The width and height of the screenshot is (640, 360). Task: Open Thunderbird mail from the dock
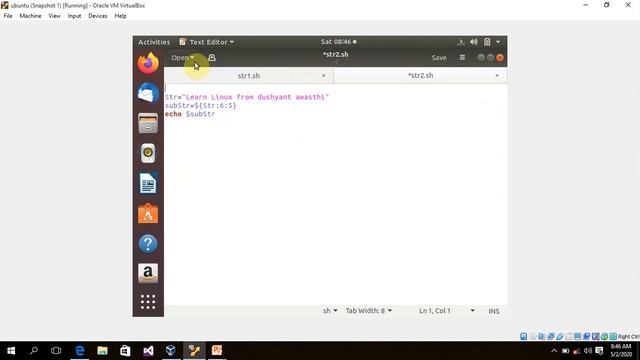click(x=148, y=93)
